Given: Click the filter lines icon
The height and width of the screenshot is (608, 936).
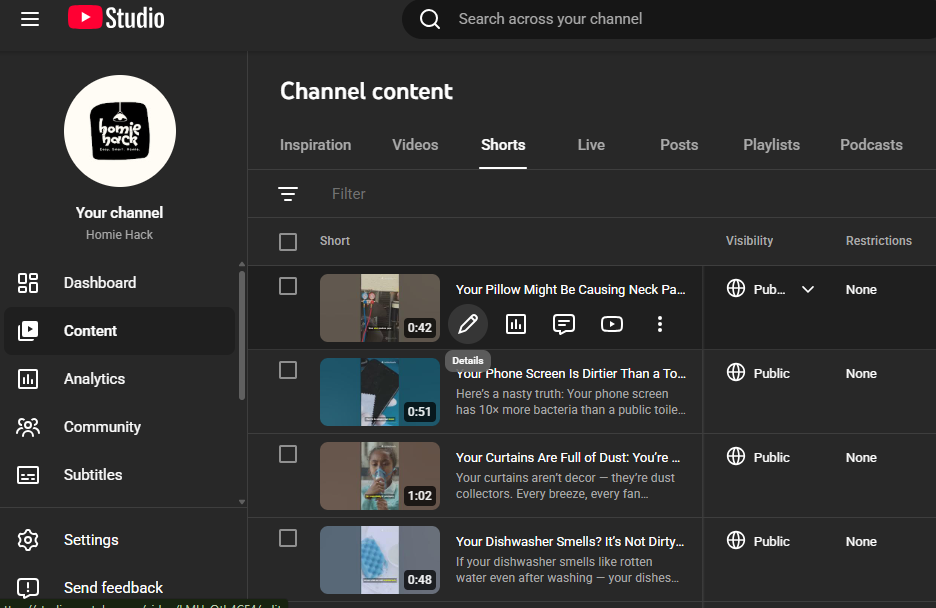Looking at the screenshot, I should pyautogui.click(x=288, y=194).
